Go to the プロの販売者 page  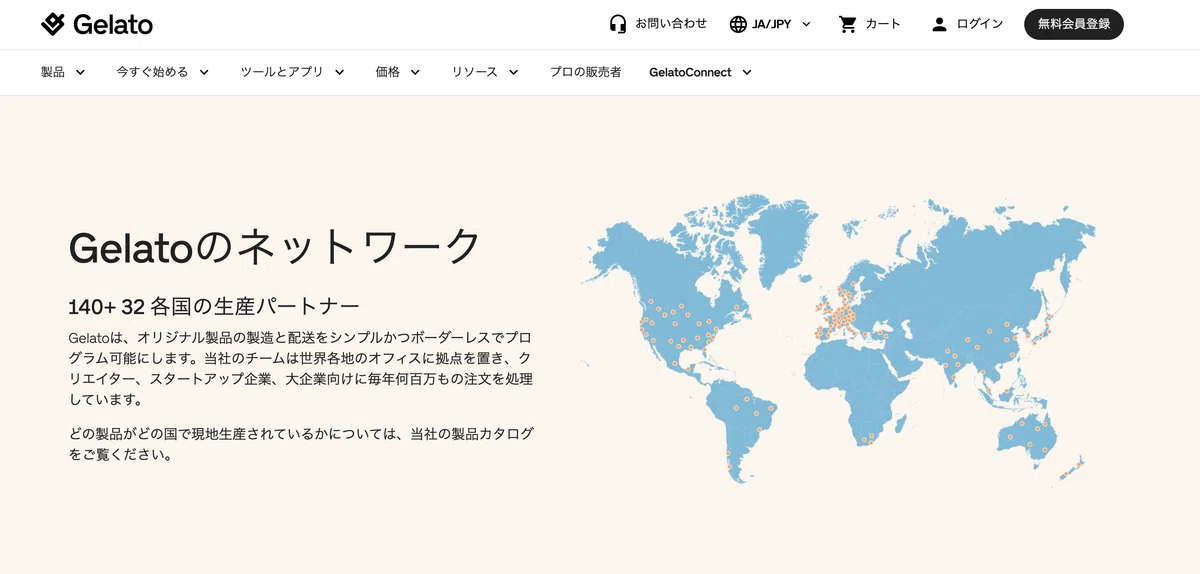pyautogui.click(x=585, y=72)
